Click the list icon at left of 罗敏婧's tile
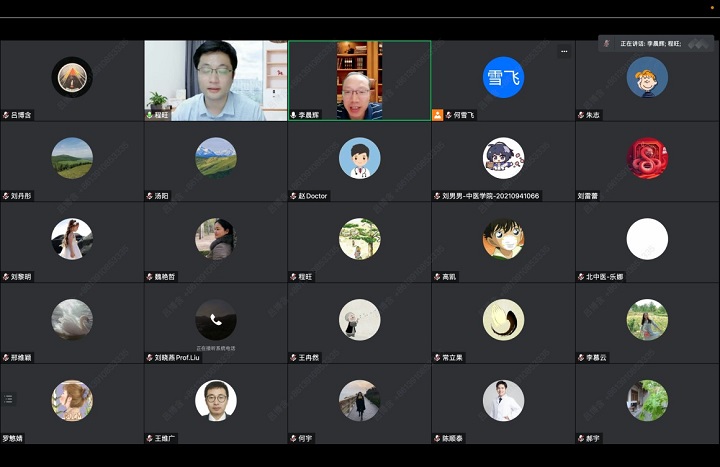This screenshot has width=720, height=467. (x=9, y=399)
